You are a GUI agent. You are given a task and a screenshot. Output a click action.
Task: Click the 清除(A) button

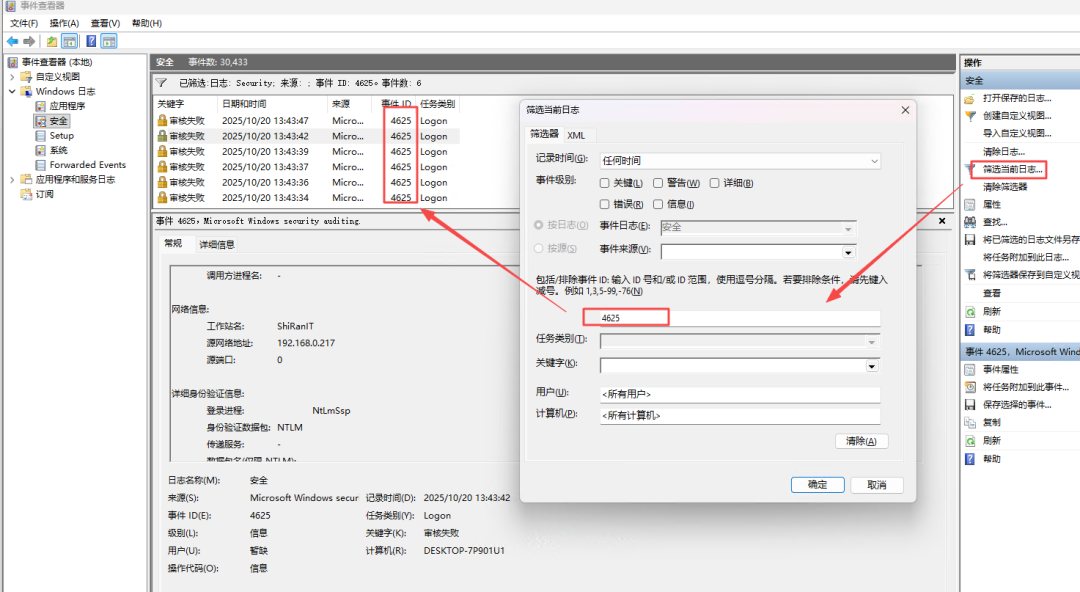click(x=862, y=441)
